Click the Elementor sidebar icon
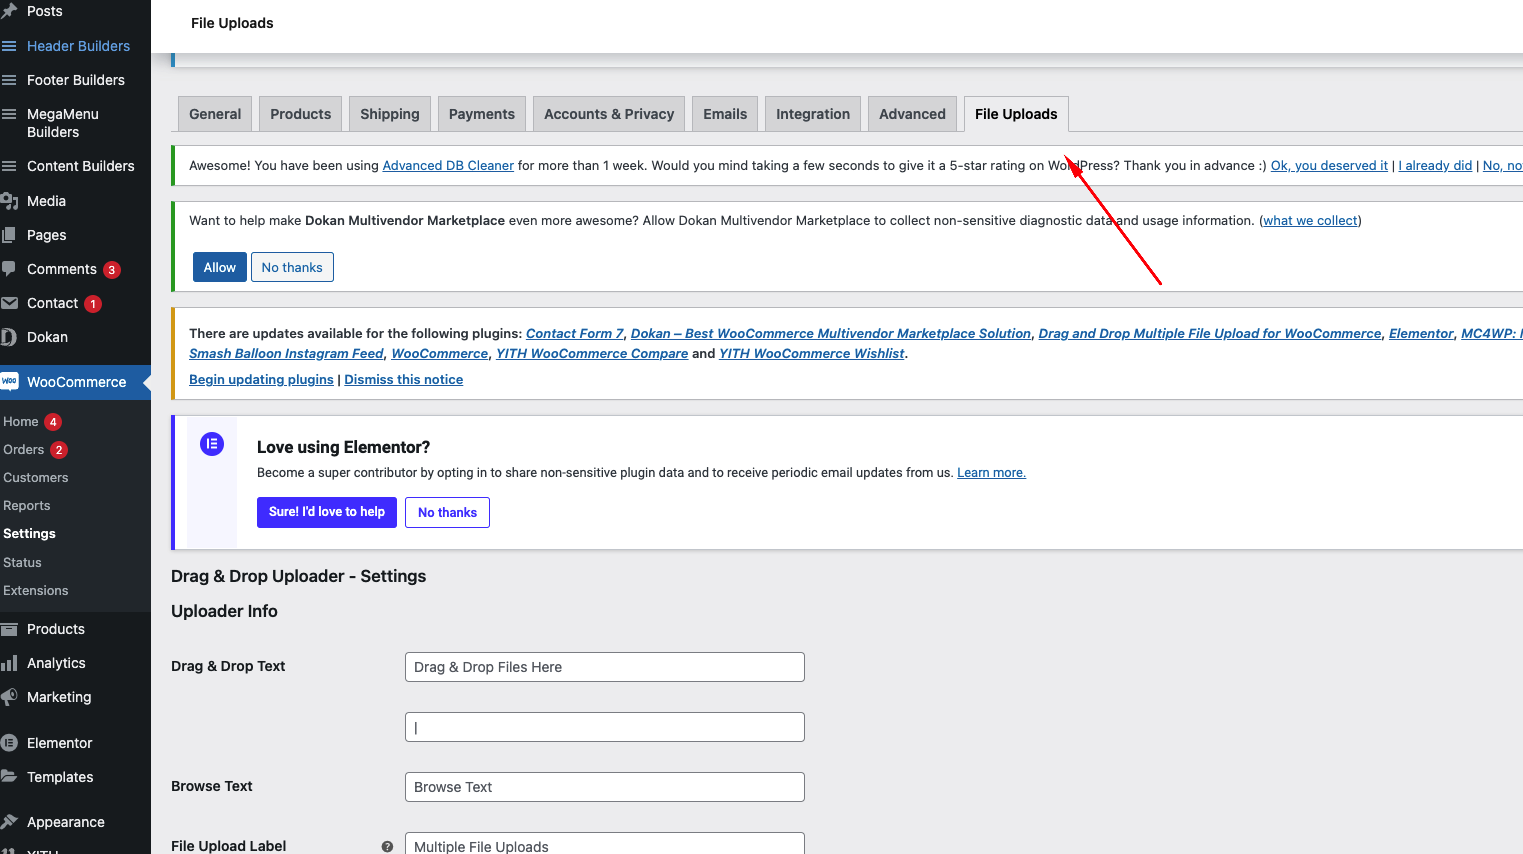 point(9,743)
